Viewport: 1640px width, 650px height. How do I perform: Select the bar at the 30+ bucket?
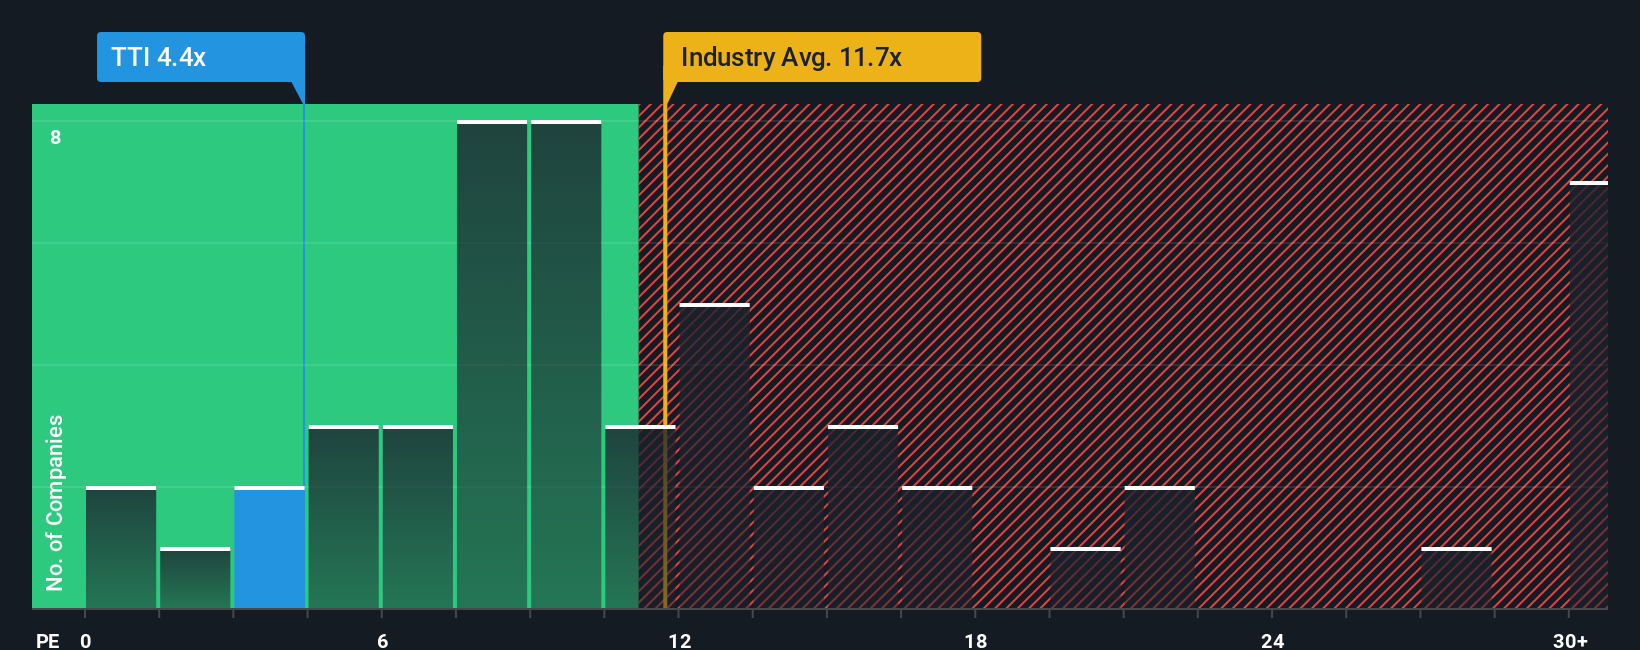coord(1589,395)
